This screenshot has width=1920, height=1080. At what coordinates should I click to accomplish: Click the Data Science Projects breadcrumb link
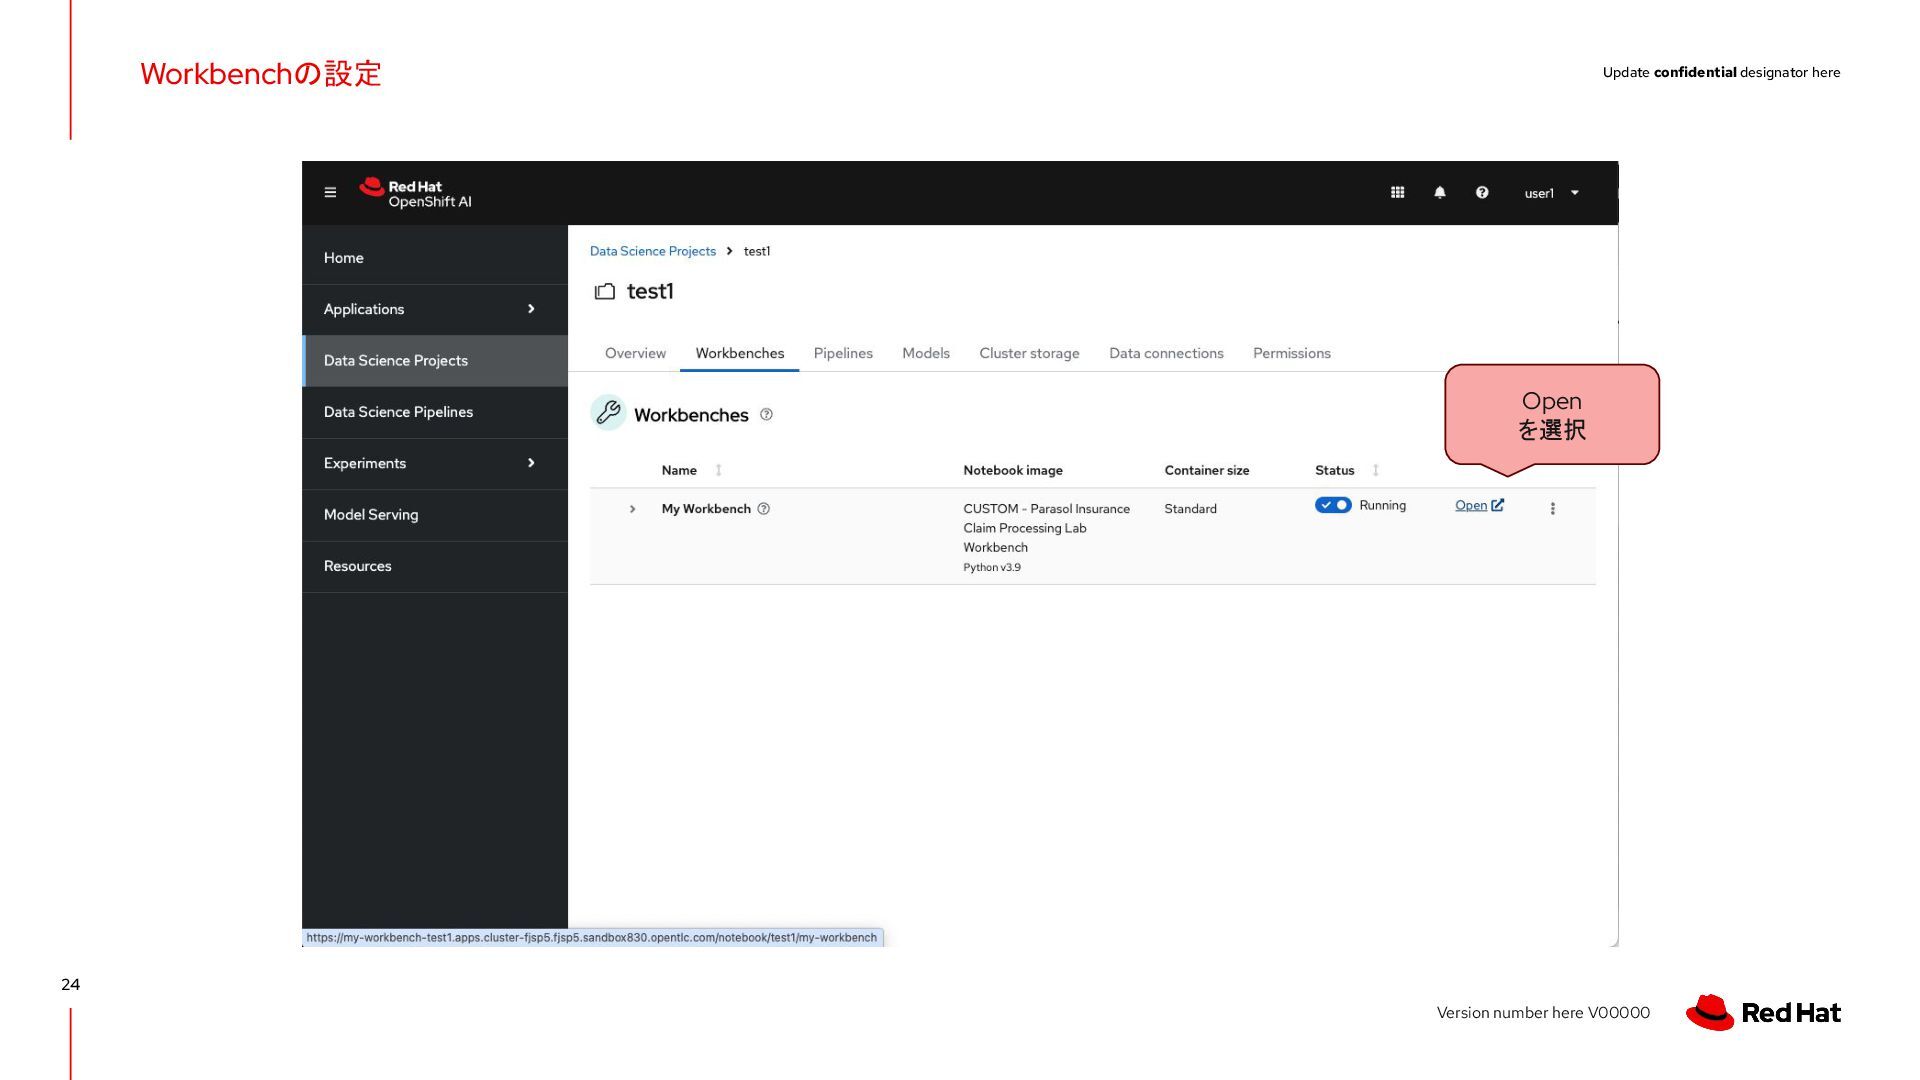[x=652, y=251]
